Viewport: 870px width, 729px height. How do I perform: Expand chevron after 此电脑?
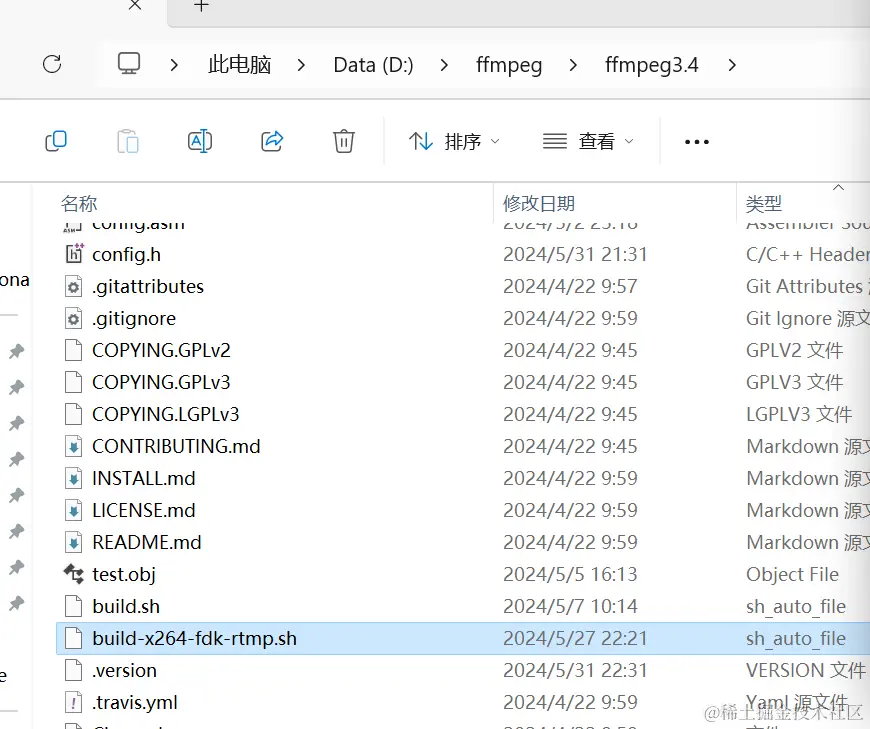(x=301, y=65)
